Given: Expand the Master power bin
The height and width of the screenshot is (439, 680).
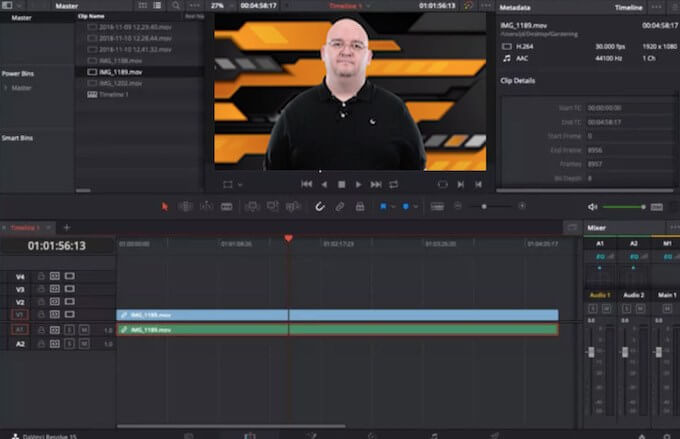Looking at the screenshot, I should pyautogui.click(x=6, y=88).
